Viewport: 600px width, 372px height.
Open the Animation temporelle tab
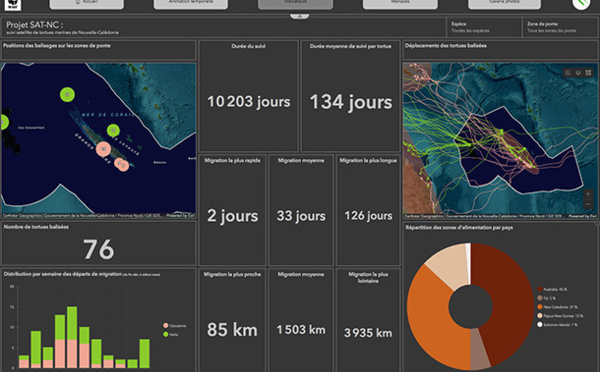point(191,3)
